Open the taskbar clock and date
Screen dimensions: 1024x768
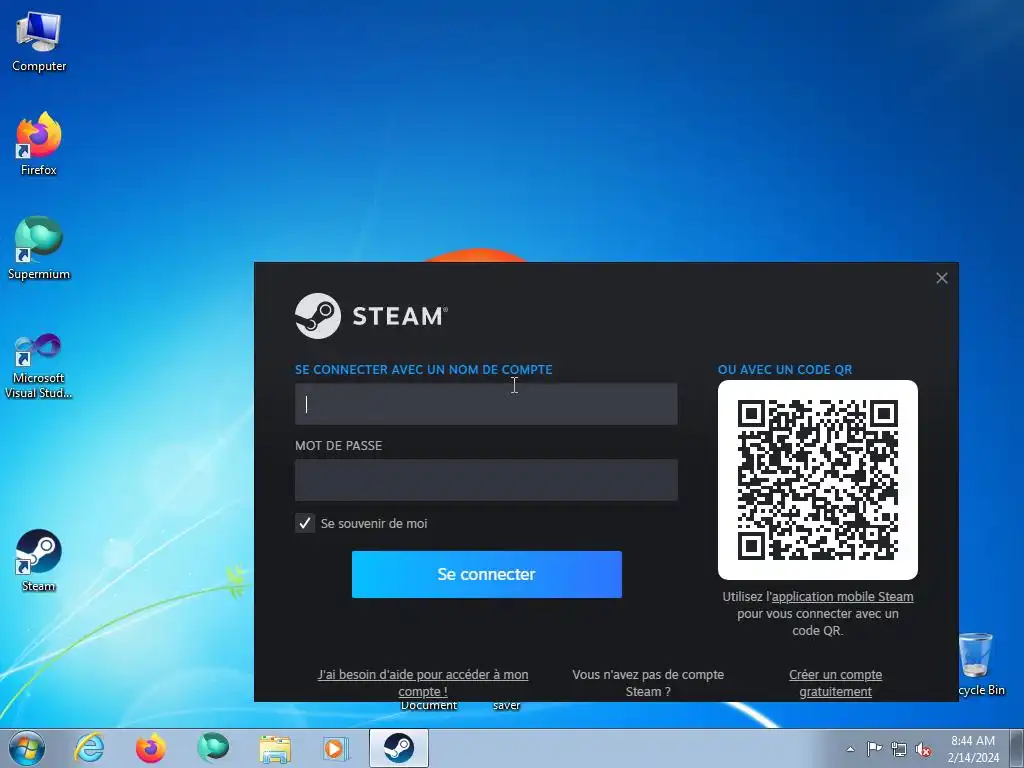973,749
